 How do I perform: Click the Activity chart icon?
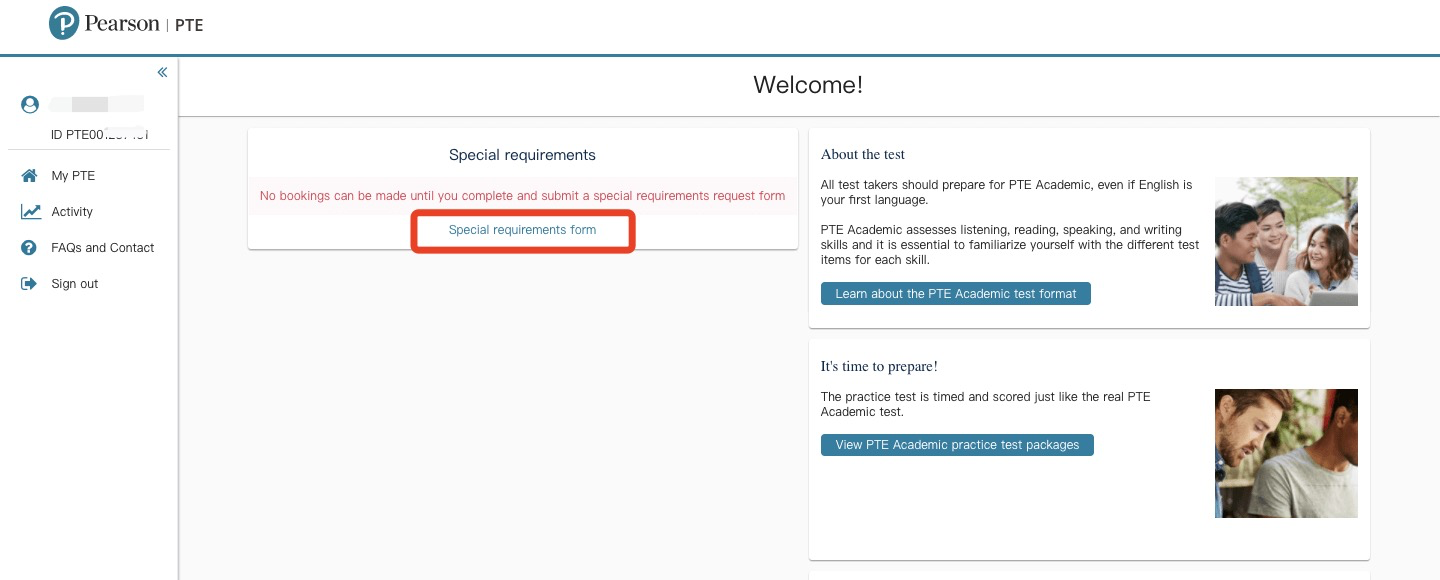click(x=31, y=212)
